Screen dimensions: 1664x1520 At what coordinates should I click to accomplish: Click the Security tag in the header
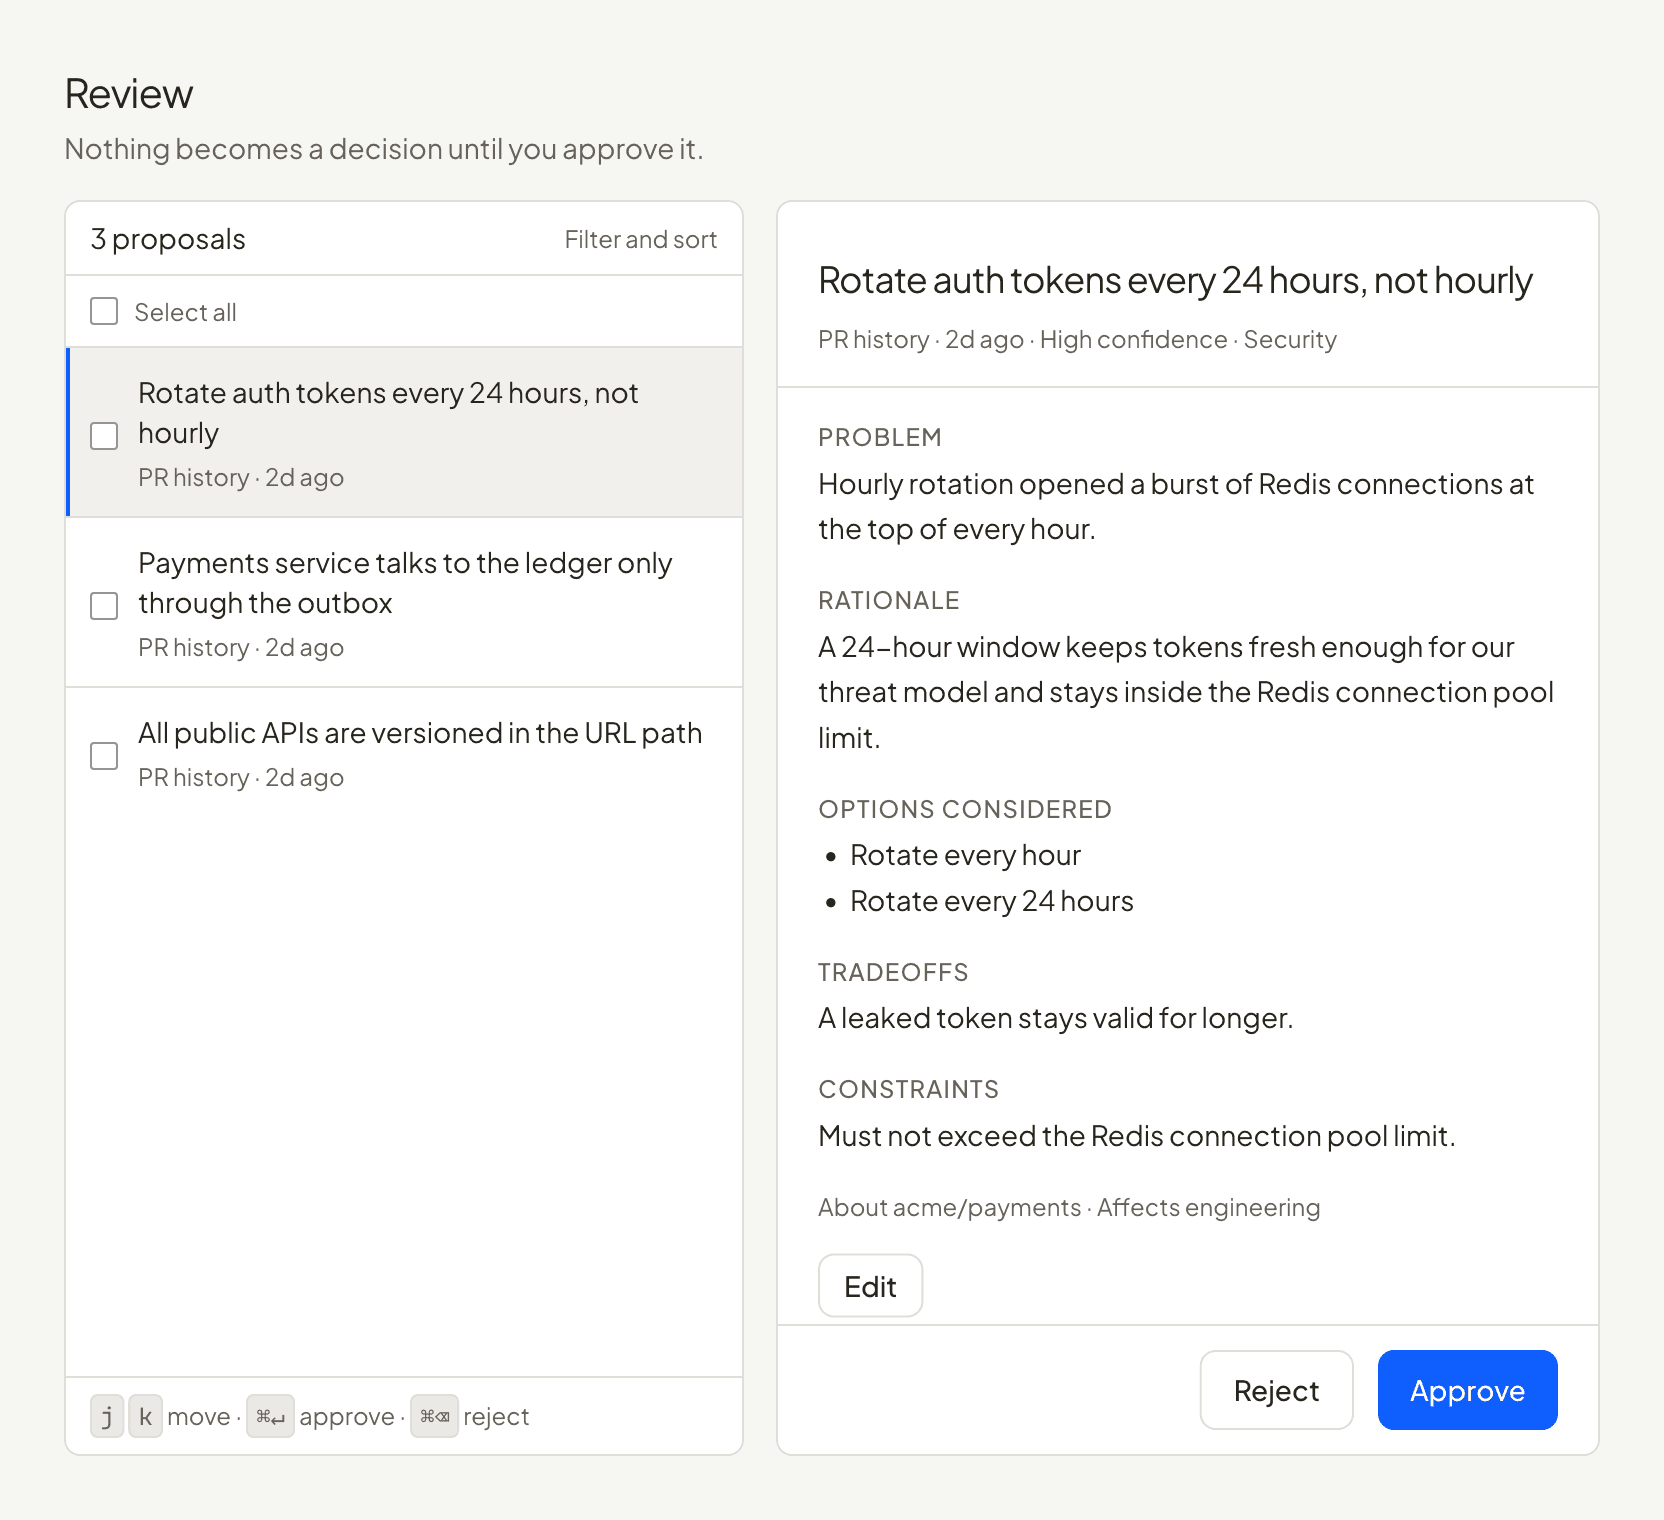click(x=1290, y=339)
